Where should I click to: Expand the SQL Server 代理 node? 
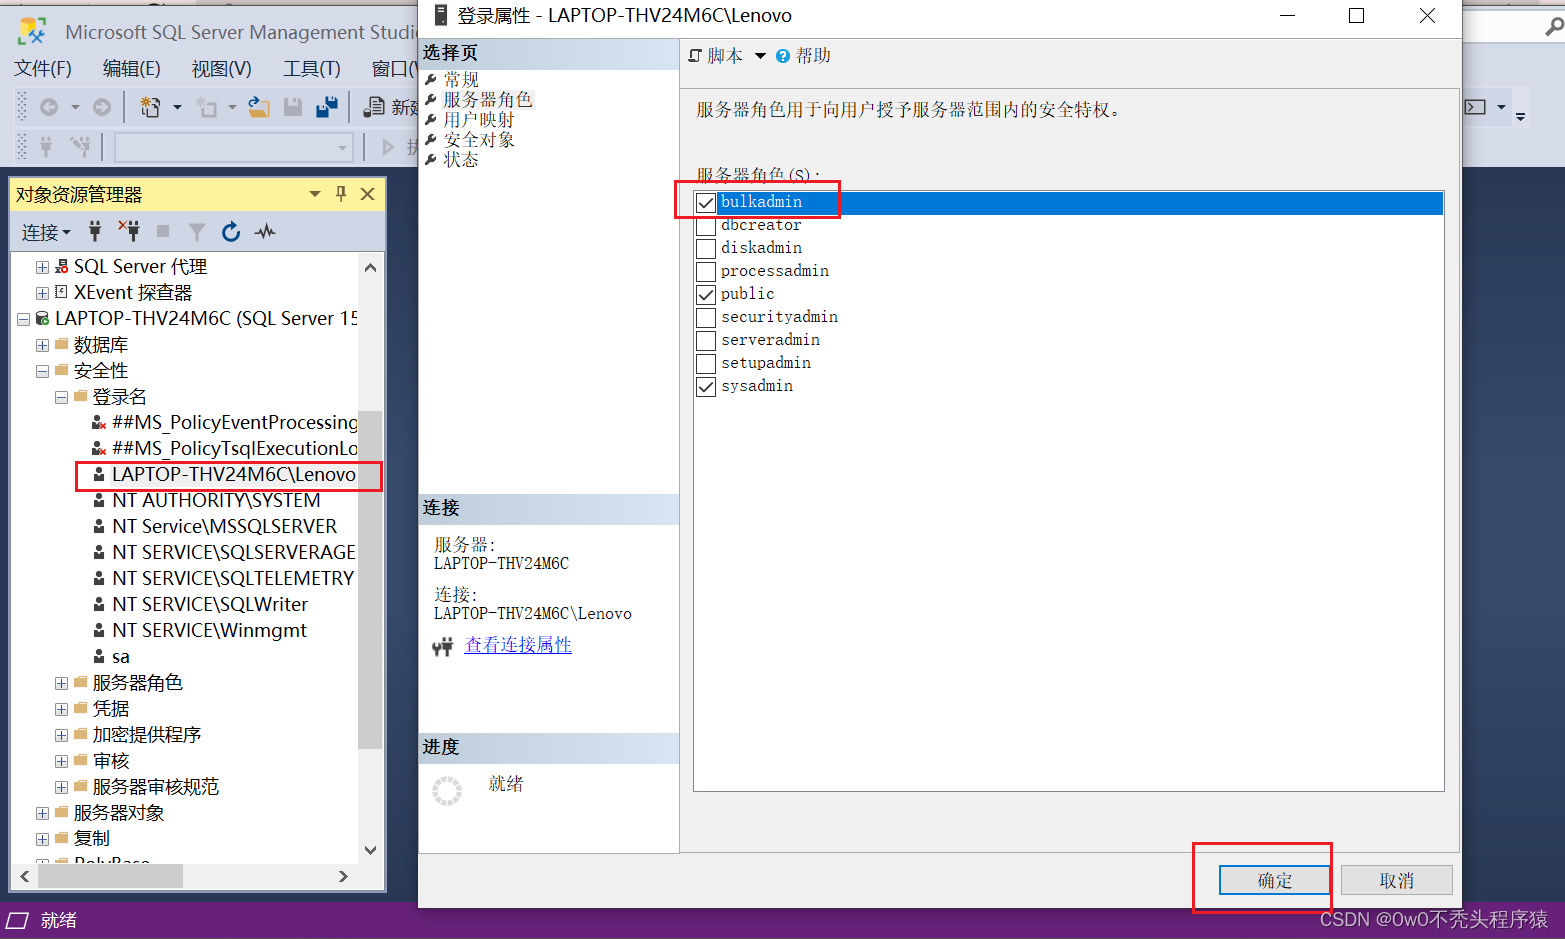coord(42,267)
